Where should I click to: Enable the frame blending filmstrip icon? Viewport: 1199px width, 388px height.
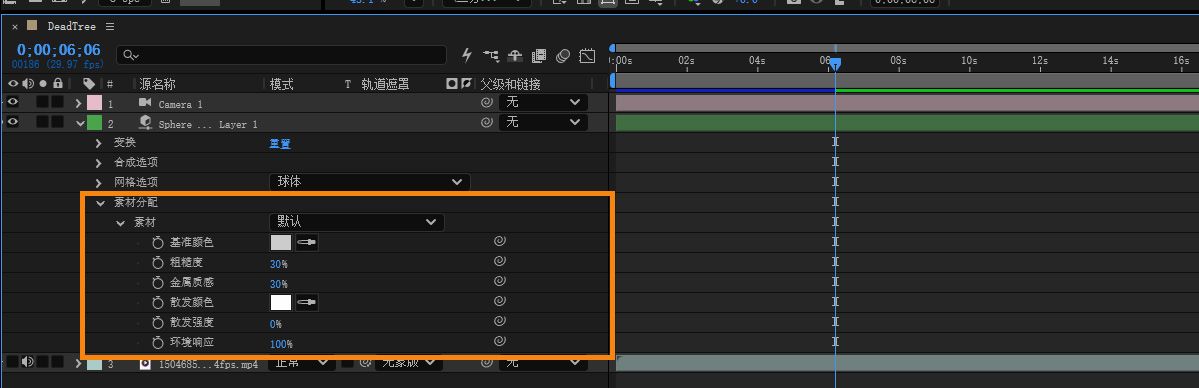coord(539,55)
